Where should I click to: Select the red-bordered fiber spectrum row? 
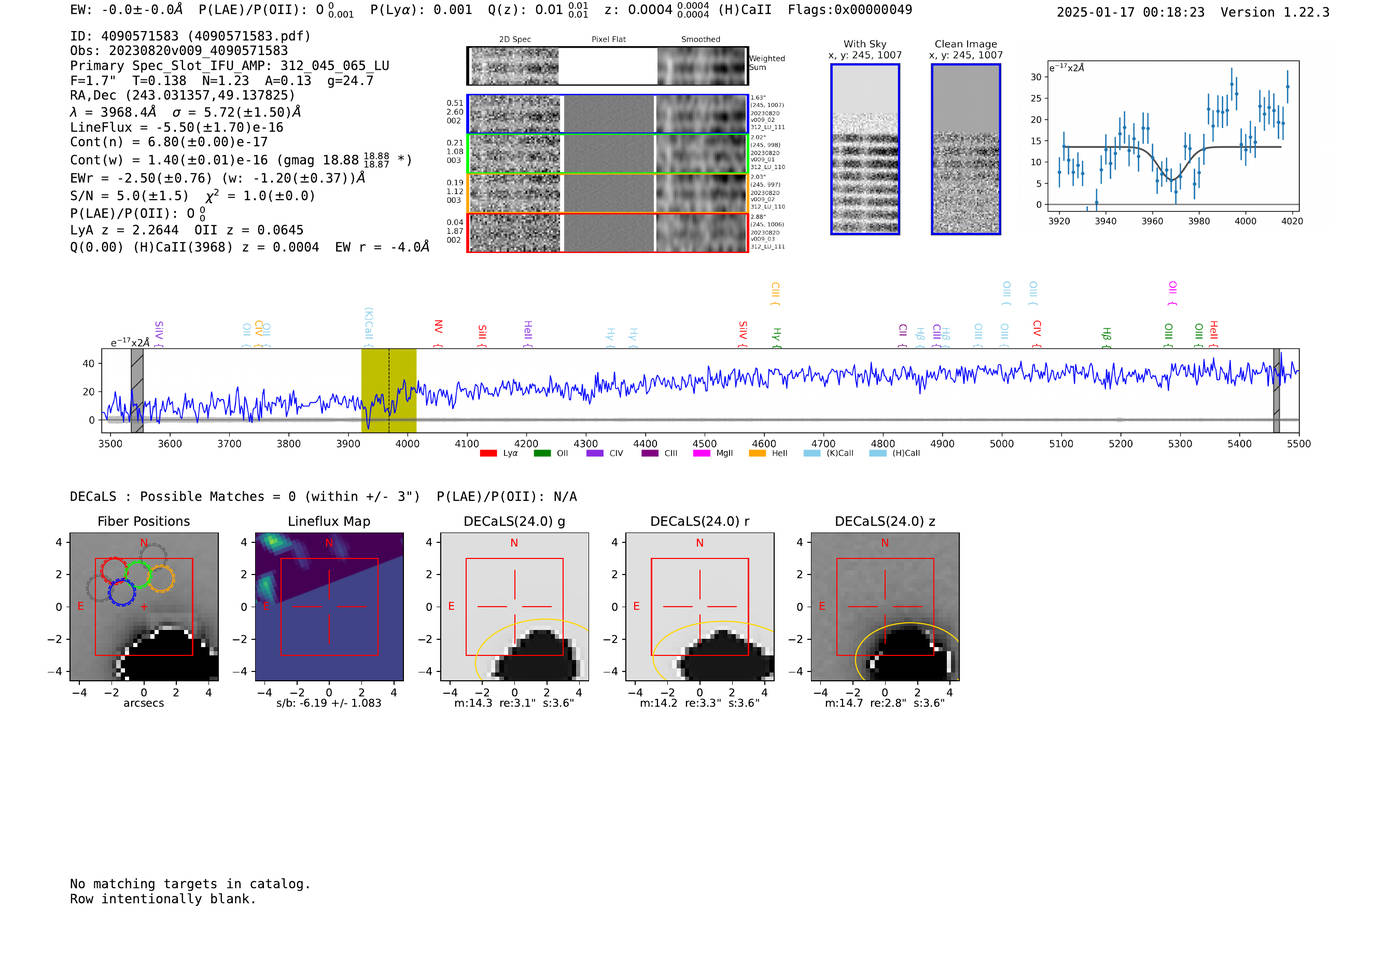point(608,232)
